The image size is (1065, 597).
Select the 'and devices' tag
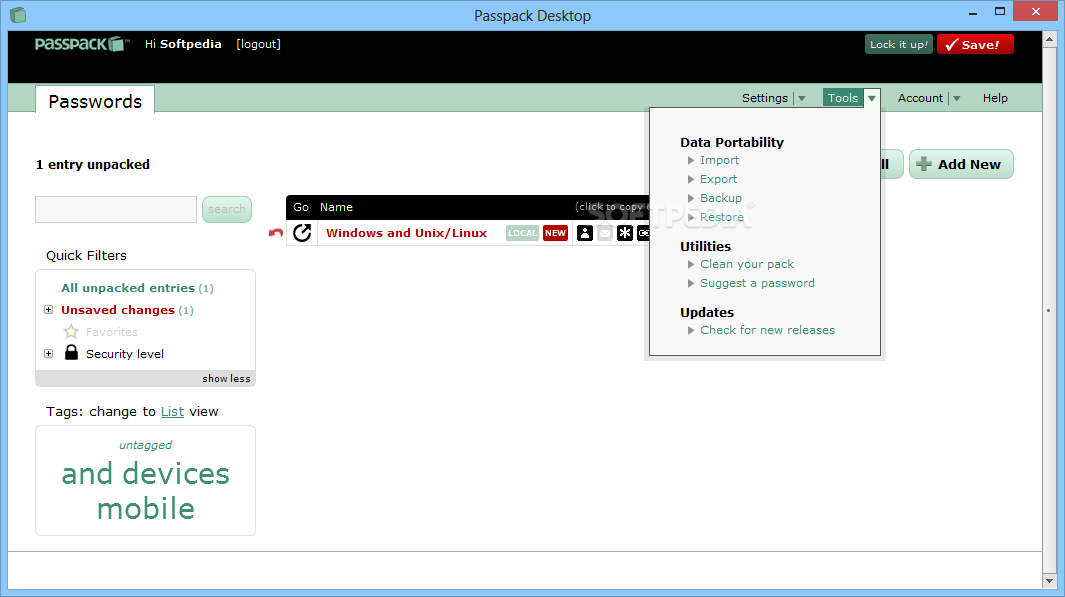145,473
